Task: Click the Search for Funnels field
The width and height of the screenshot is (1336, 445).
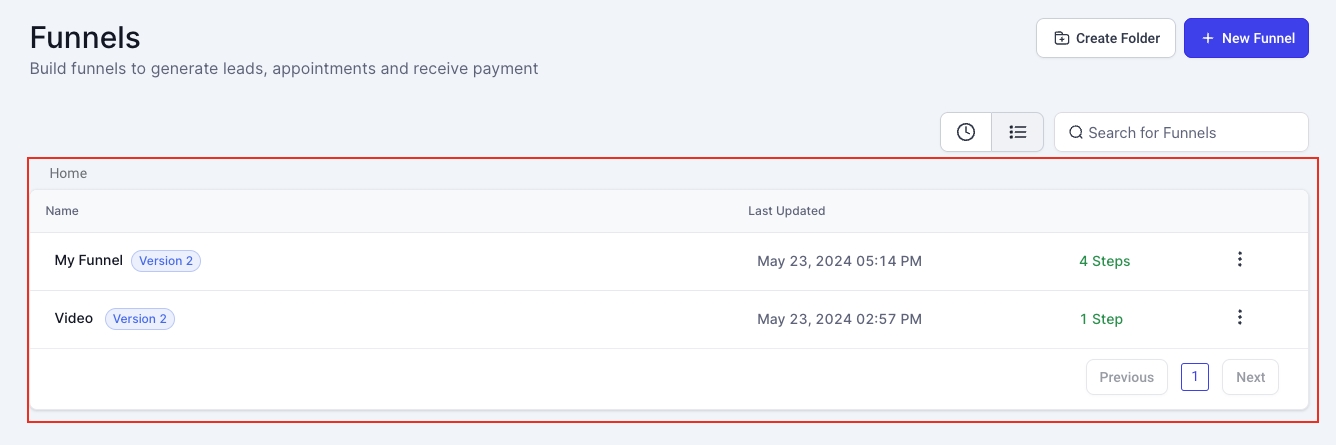Action: tap(1190, 132)
